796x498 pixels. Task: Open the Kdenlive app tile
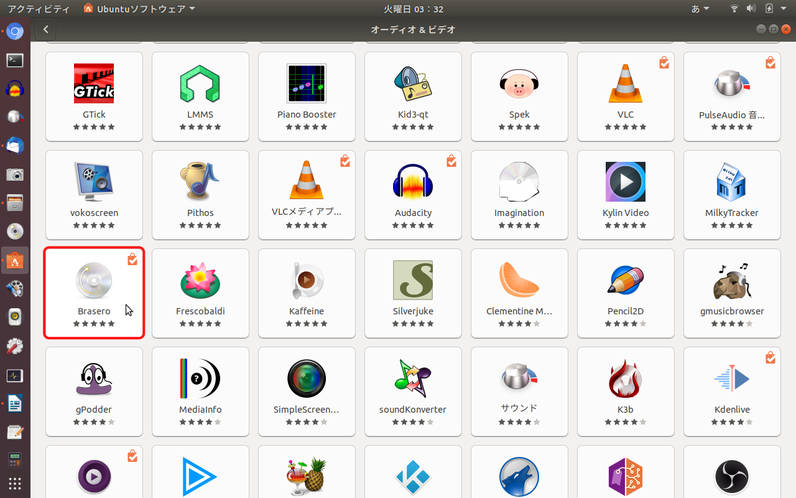[x=732, y=391]
